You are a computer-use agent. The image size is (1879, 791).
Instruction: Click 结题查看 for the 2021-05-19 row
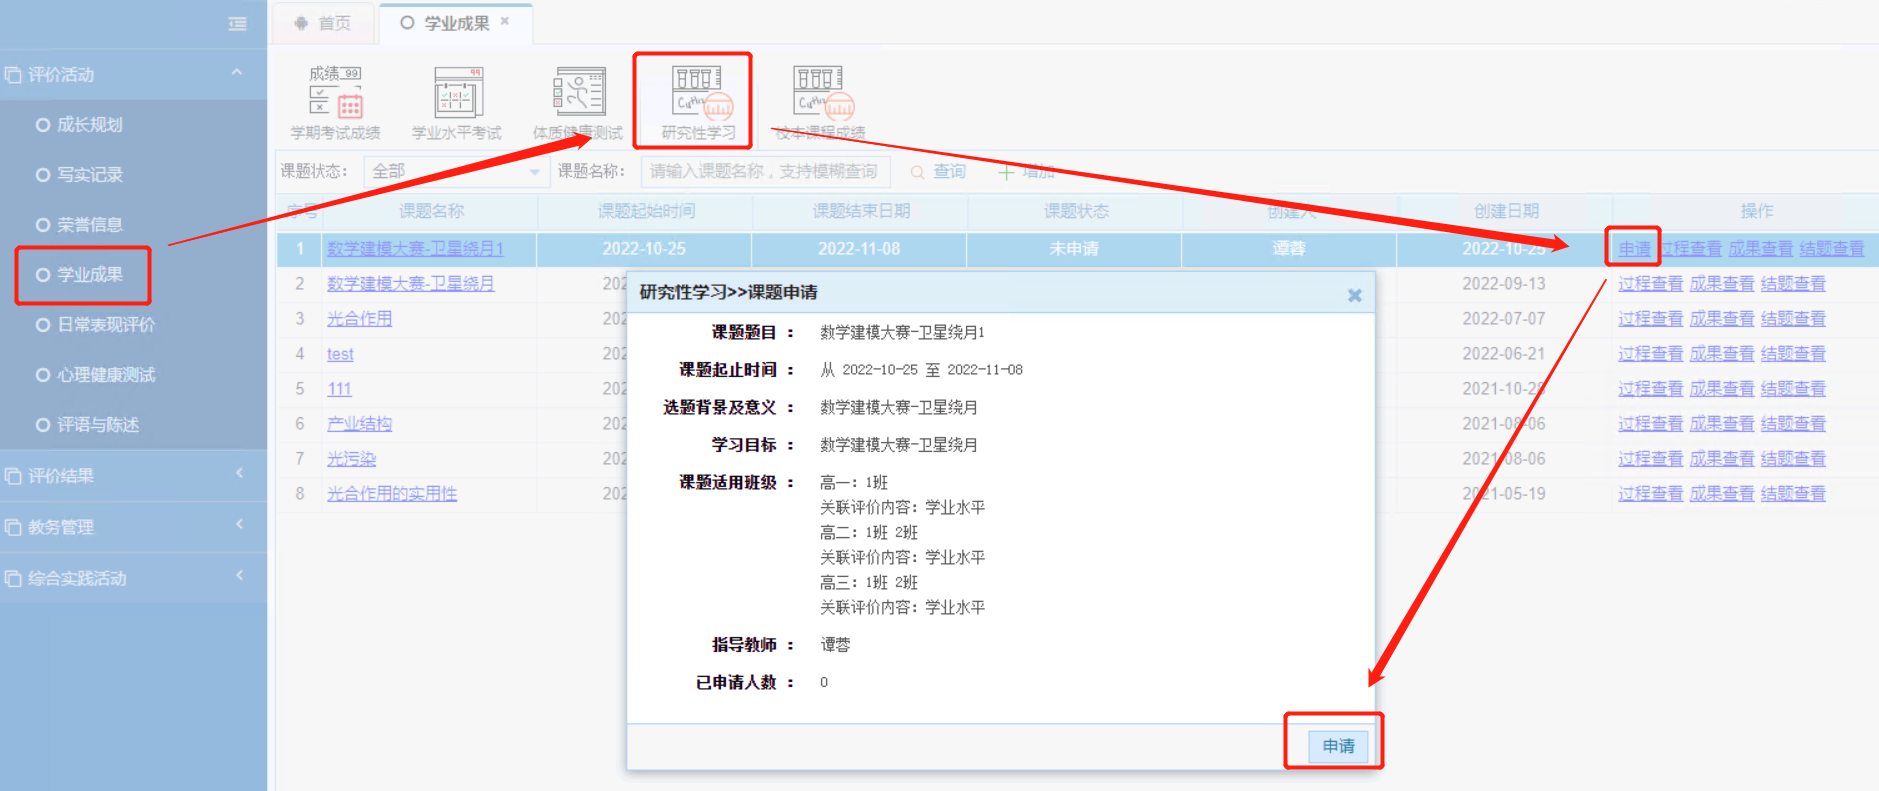point(1793,494)
